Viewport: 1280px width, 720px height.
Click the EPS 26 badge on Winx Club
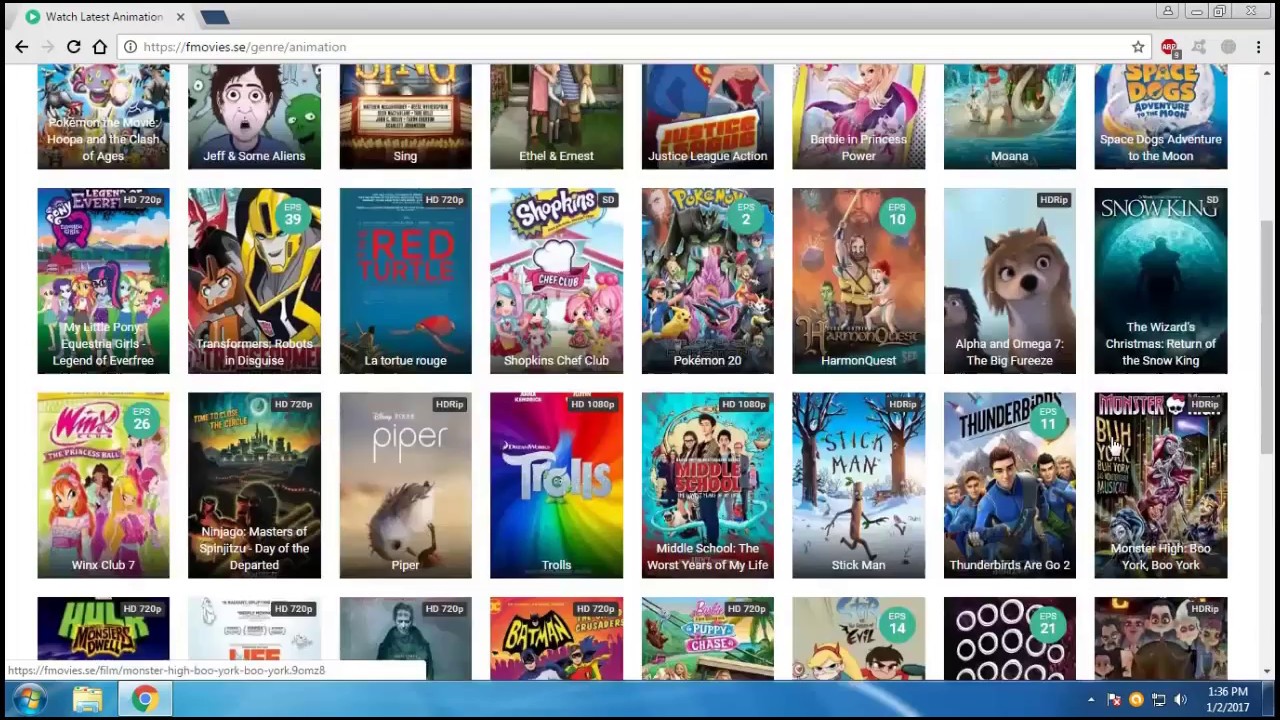pos(141,418)
